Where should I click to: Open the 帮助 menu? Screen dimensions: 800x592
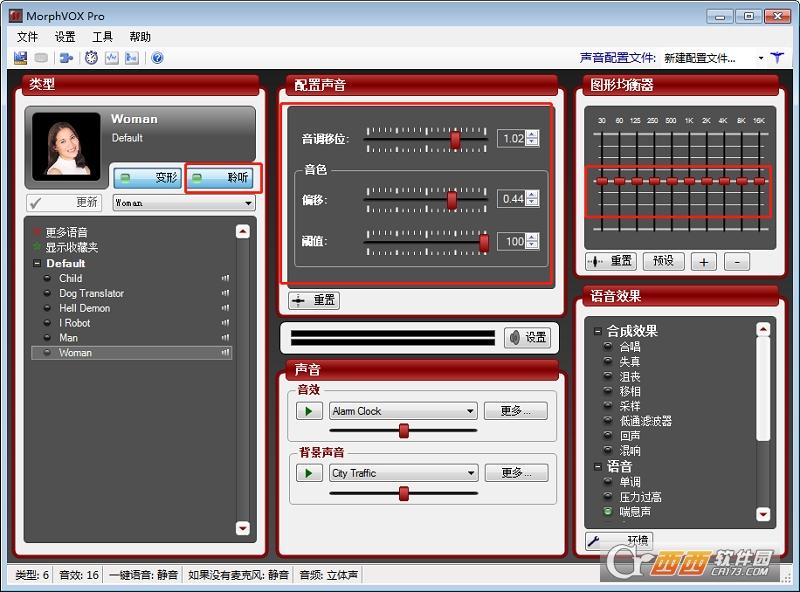click(x=140, y=37)
